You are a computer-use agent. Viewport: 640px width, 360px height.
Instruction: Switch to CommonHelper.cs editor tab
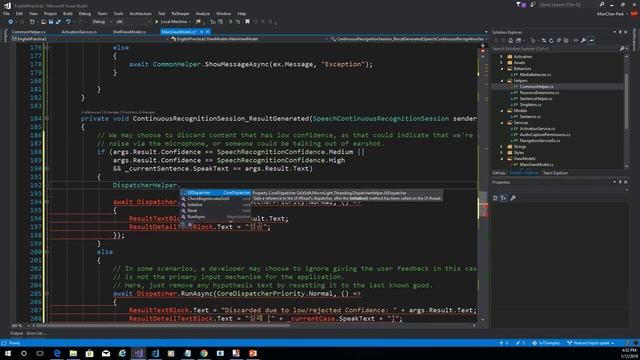click(x=29, y=32)
